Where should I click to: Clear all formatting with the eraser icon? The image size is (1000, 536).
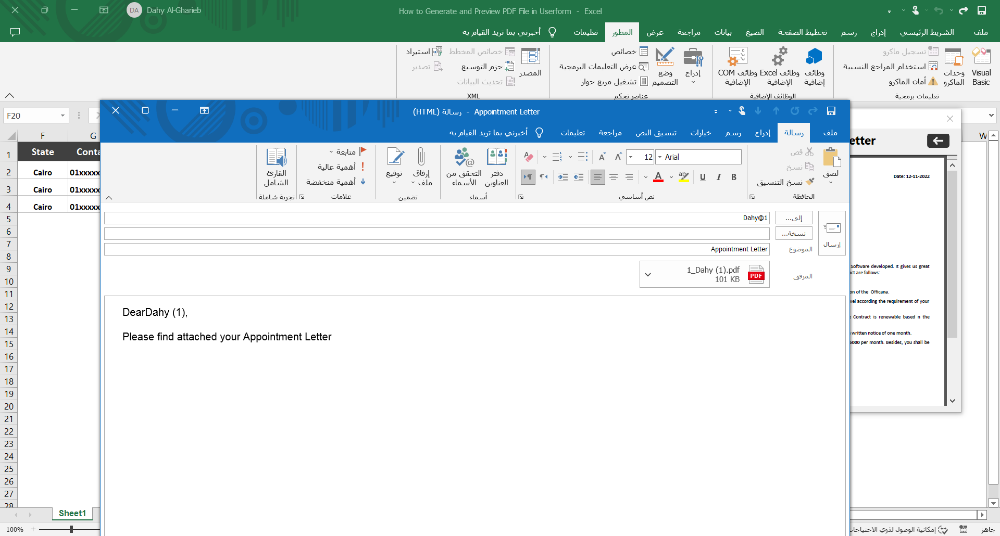pos(527,157)
